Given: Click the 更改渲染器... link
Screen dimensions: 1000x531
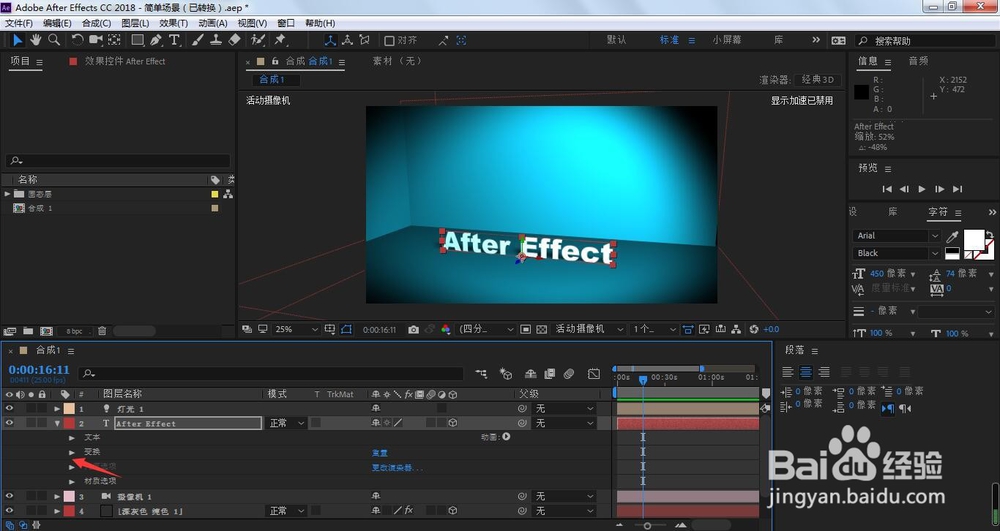Looking at the screenshot, I should pyautogui.click(x=397, y=467).
